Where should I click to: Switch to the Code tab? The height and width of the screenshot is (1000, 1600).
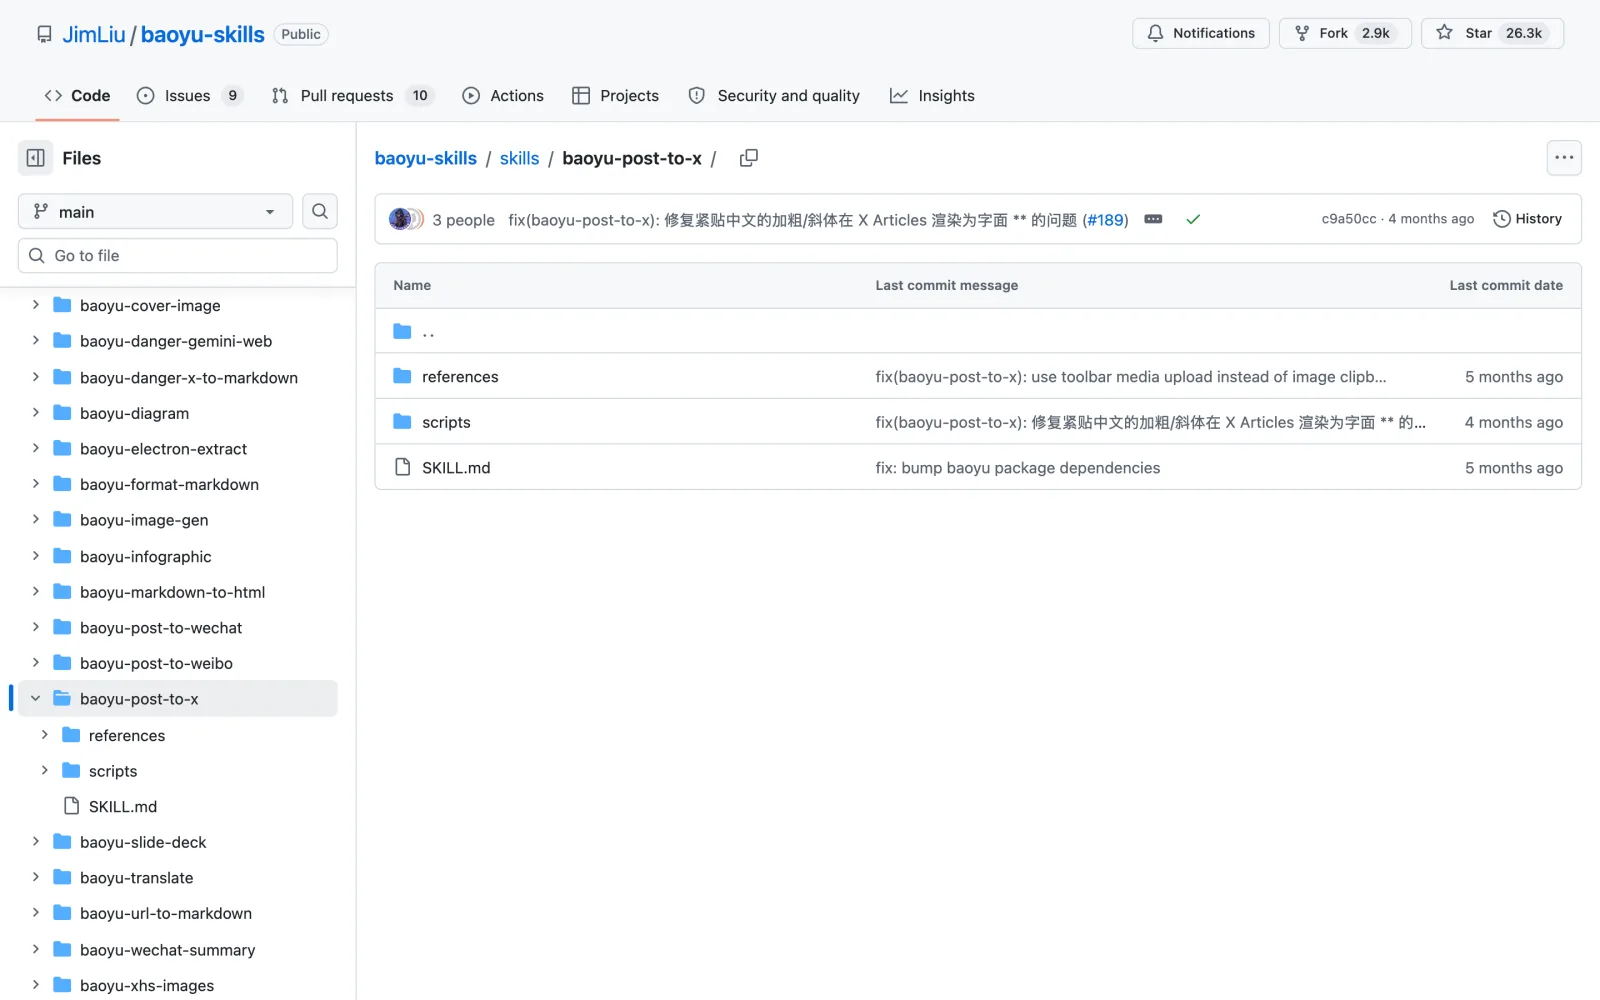[77, 96]
